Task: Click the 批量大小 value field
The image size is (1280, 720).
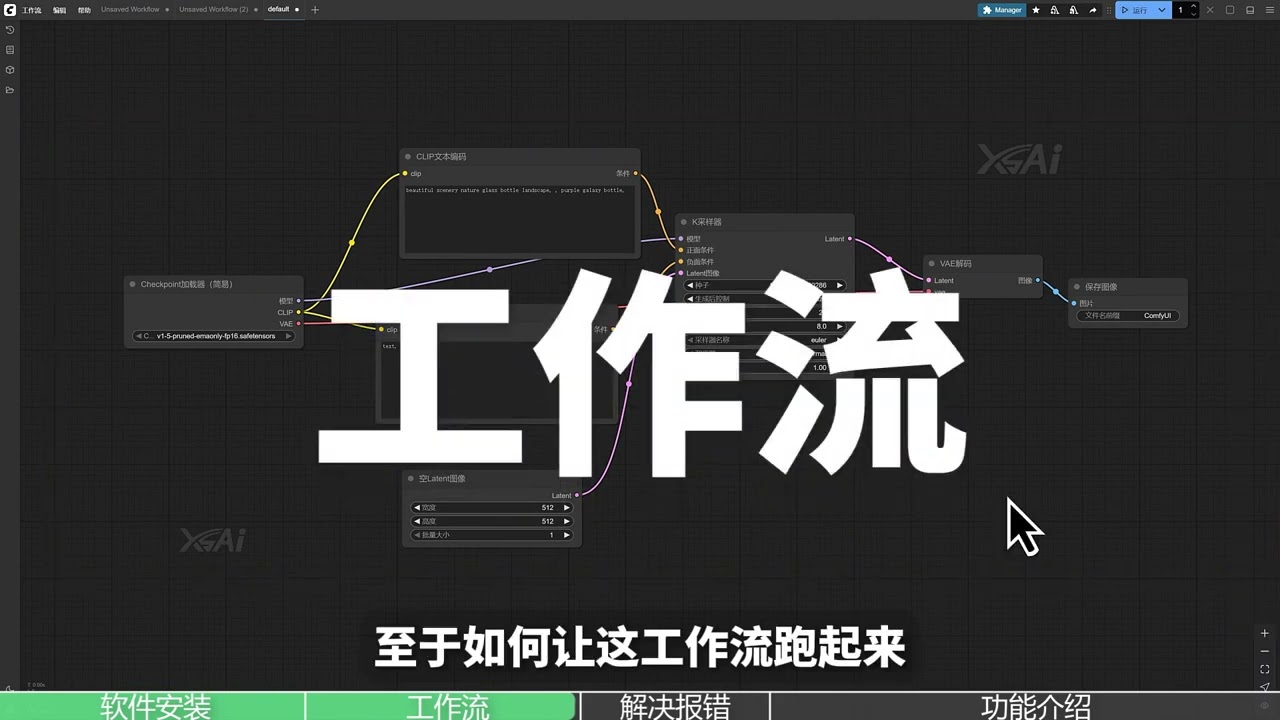Action: 492,535
